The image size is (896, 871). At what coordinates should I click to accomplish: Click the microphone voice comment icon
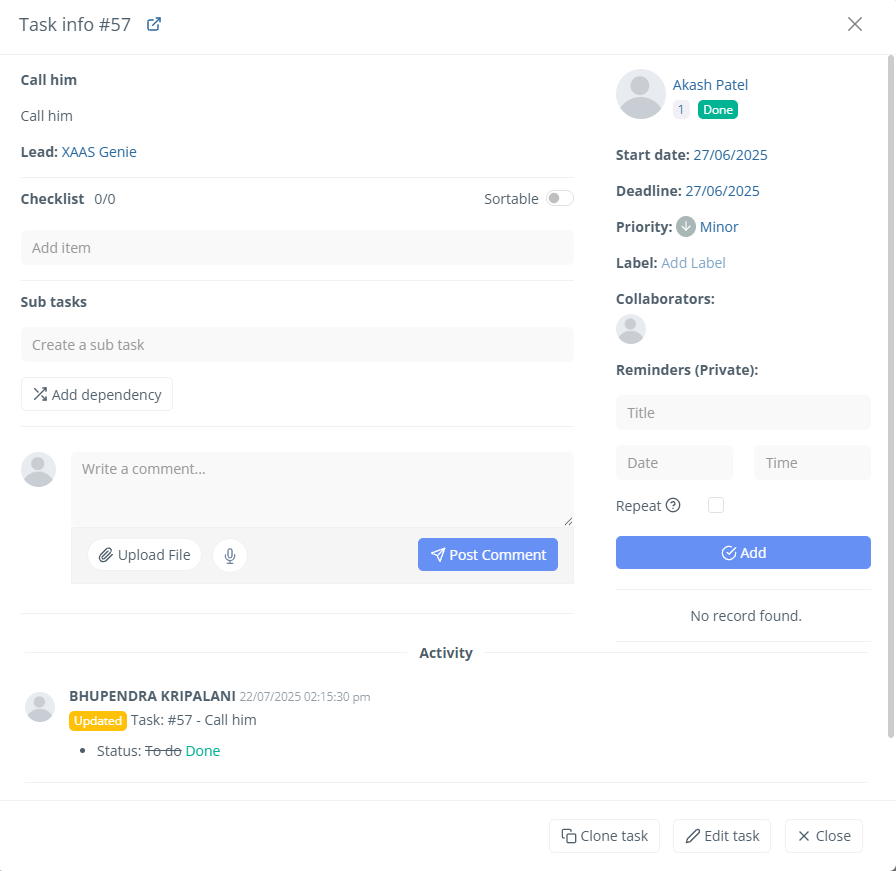(x=230, y=555)
